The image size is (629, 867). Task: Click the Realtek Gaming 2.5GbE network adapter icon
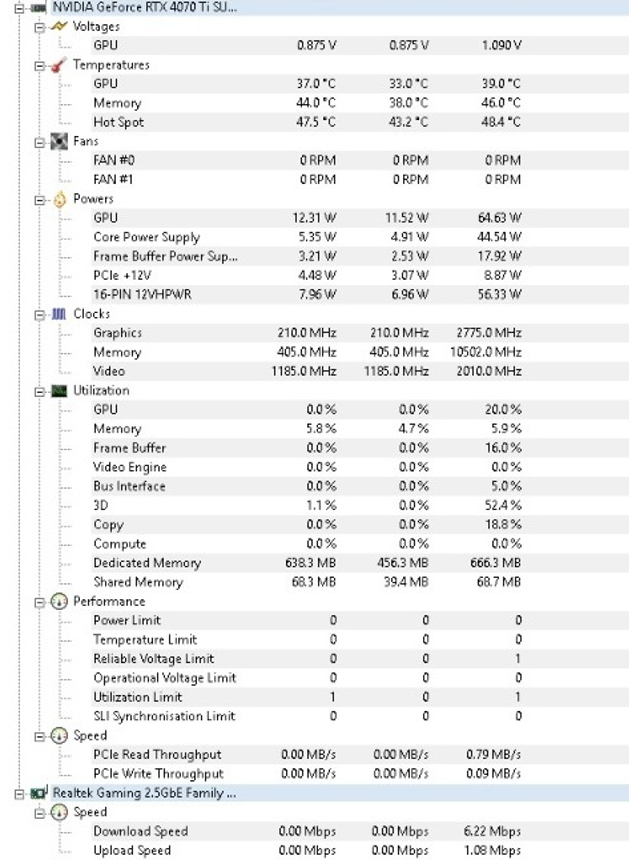(39, 793)
